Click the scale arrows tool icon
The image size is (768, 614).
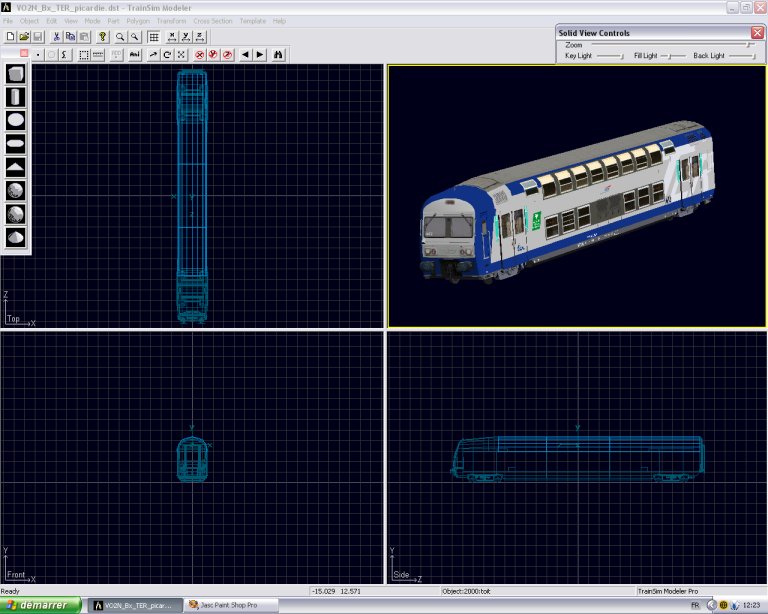tap(181, 55)
